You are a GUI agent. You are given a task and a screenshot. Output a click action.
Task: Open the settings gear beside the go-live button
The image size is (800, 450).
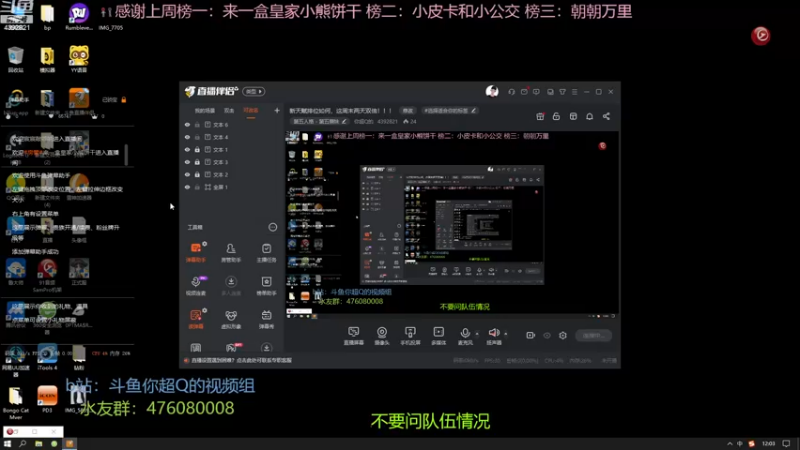point(563,335)
